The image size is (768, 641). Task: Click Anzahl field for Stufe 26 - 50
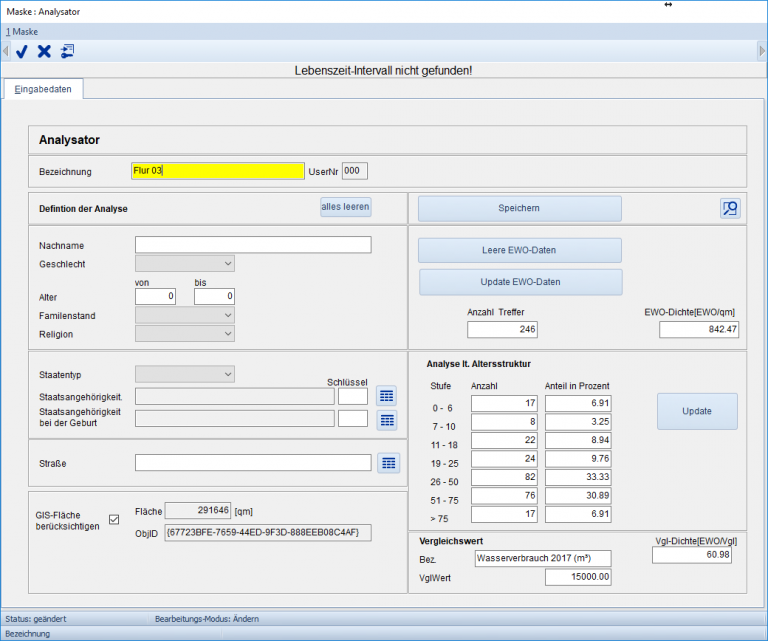[504, 477]
